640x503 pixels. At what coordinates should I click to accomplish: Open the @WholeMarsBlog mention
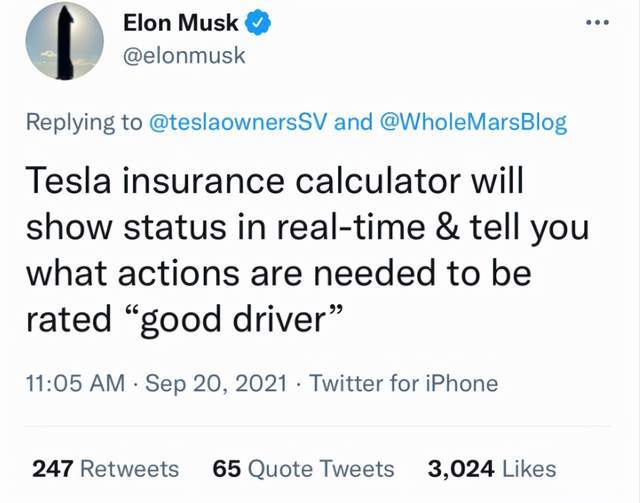(x=473, y=122)
